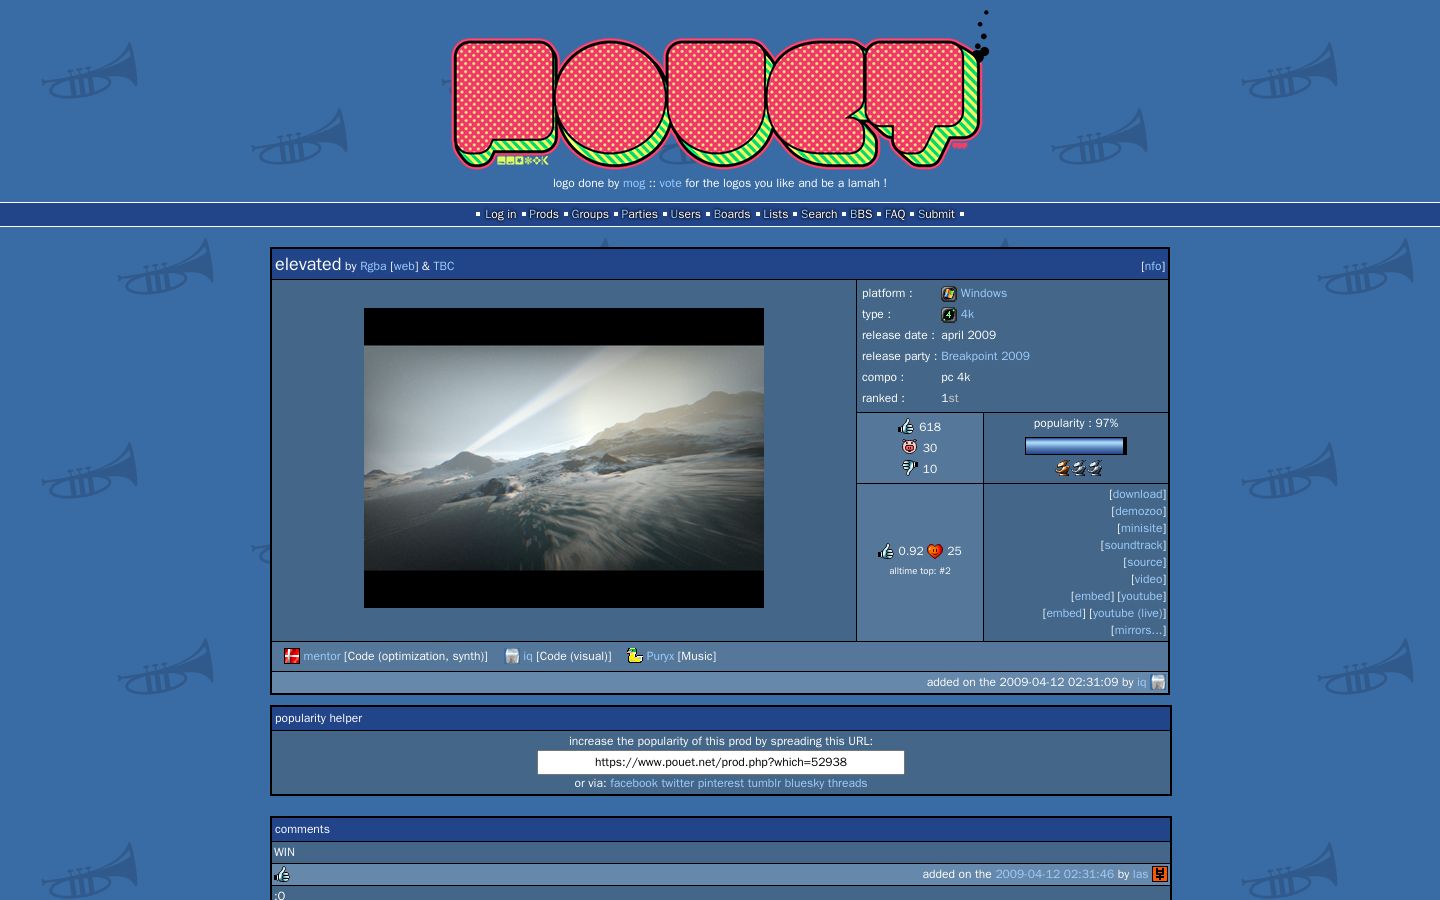Visit the BBS section
This screenshot has height=900, width=1440.
861,214
